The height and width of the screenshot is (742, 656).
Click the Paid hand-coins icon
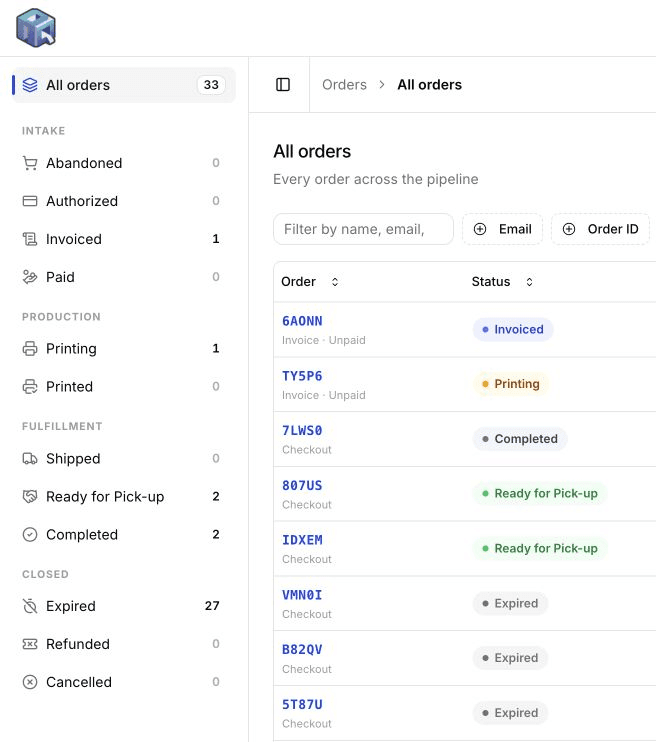(30, 277)
